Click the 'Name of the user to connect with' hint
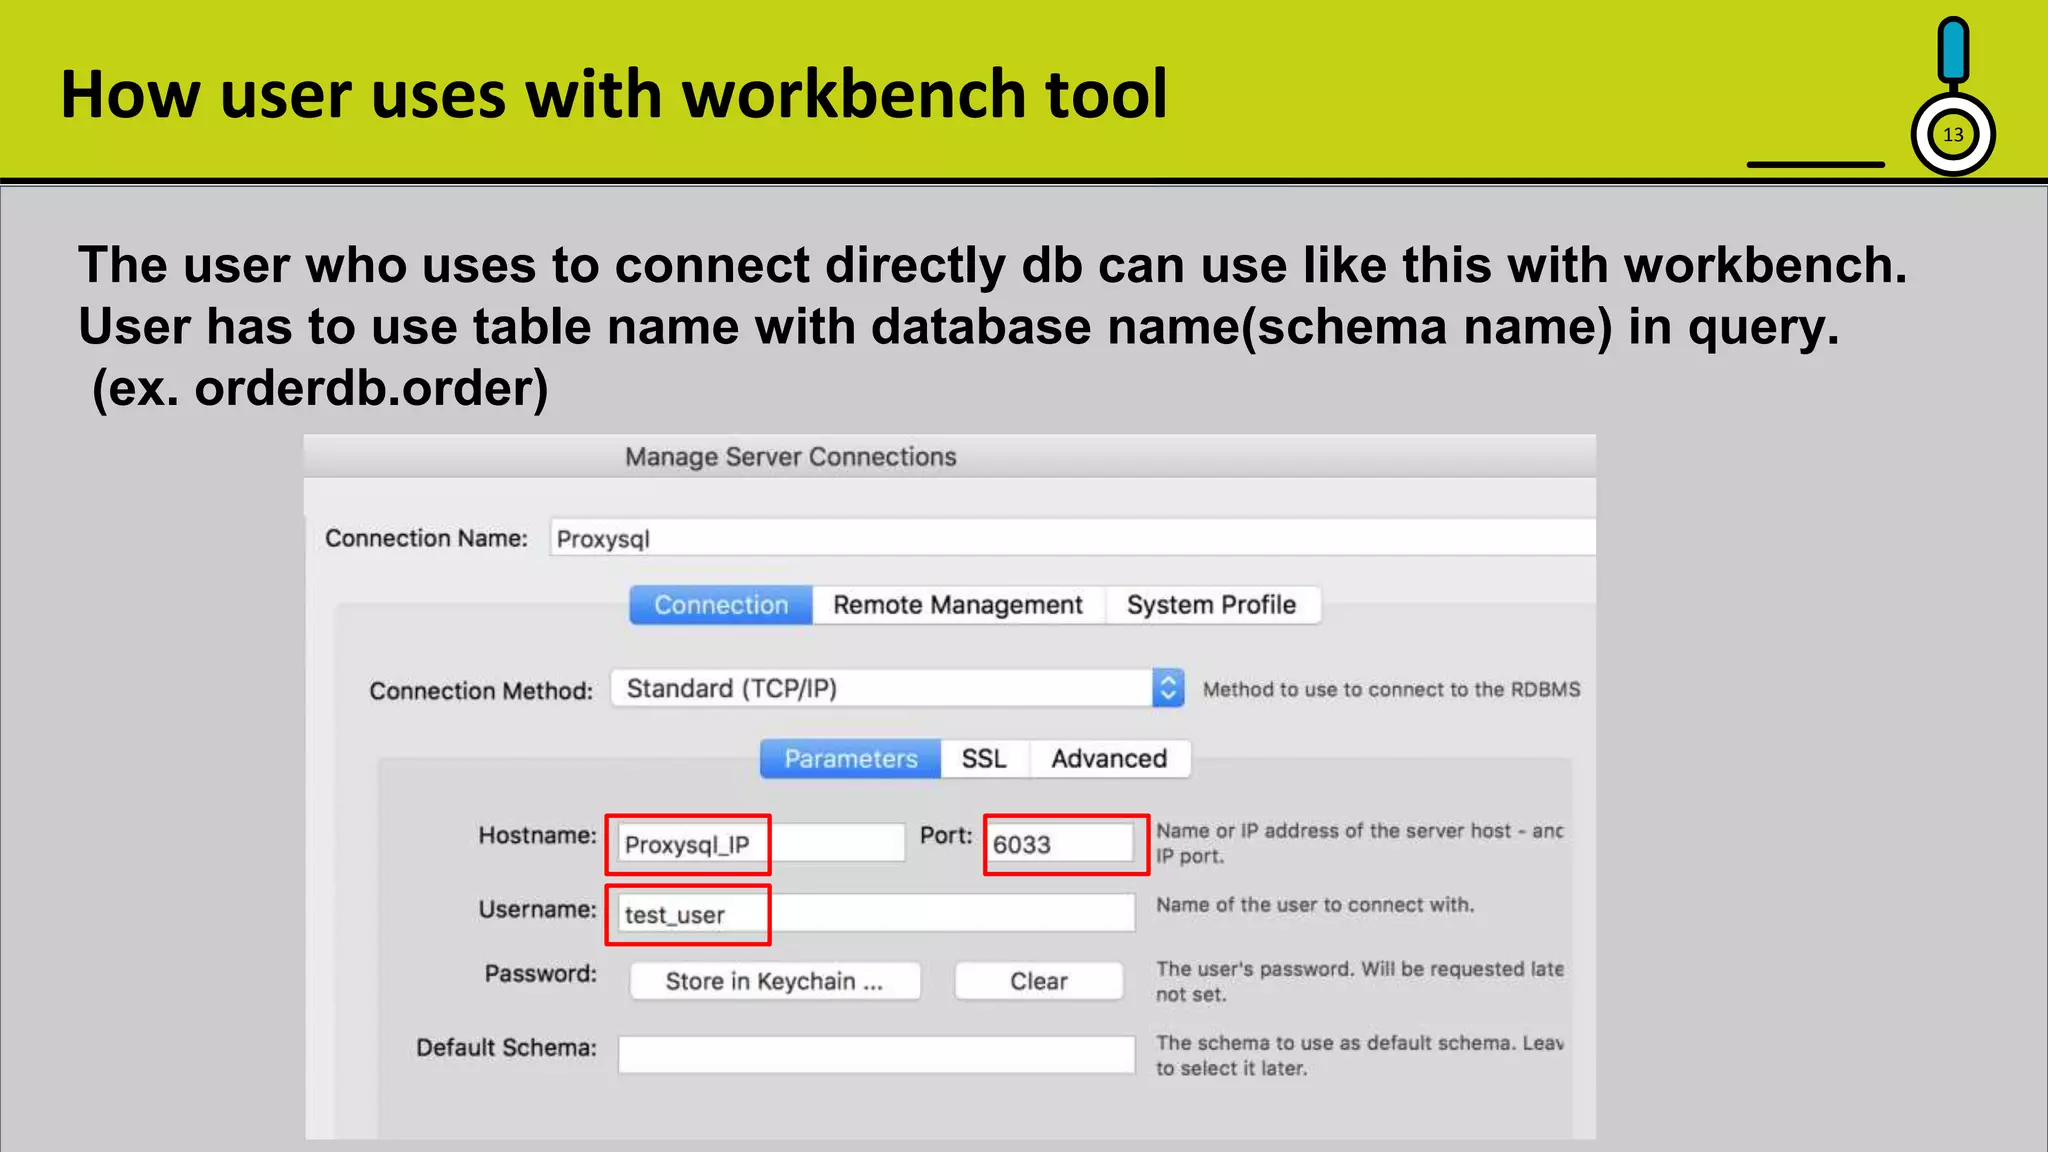Viewport: 2048px width, 1152px height. 1315,905
